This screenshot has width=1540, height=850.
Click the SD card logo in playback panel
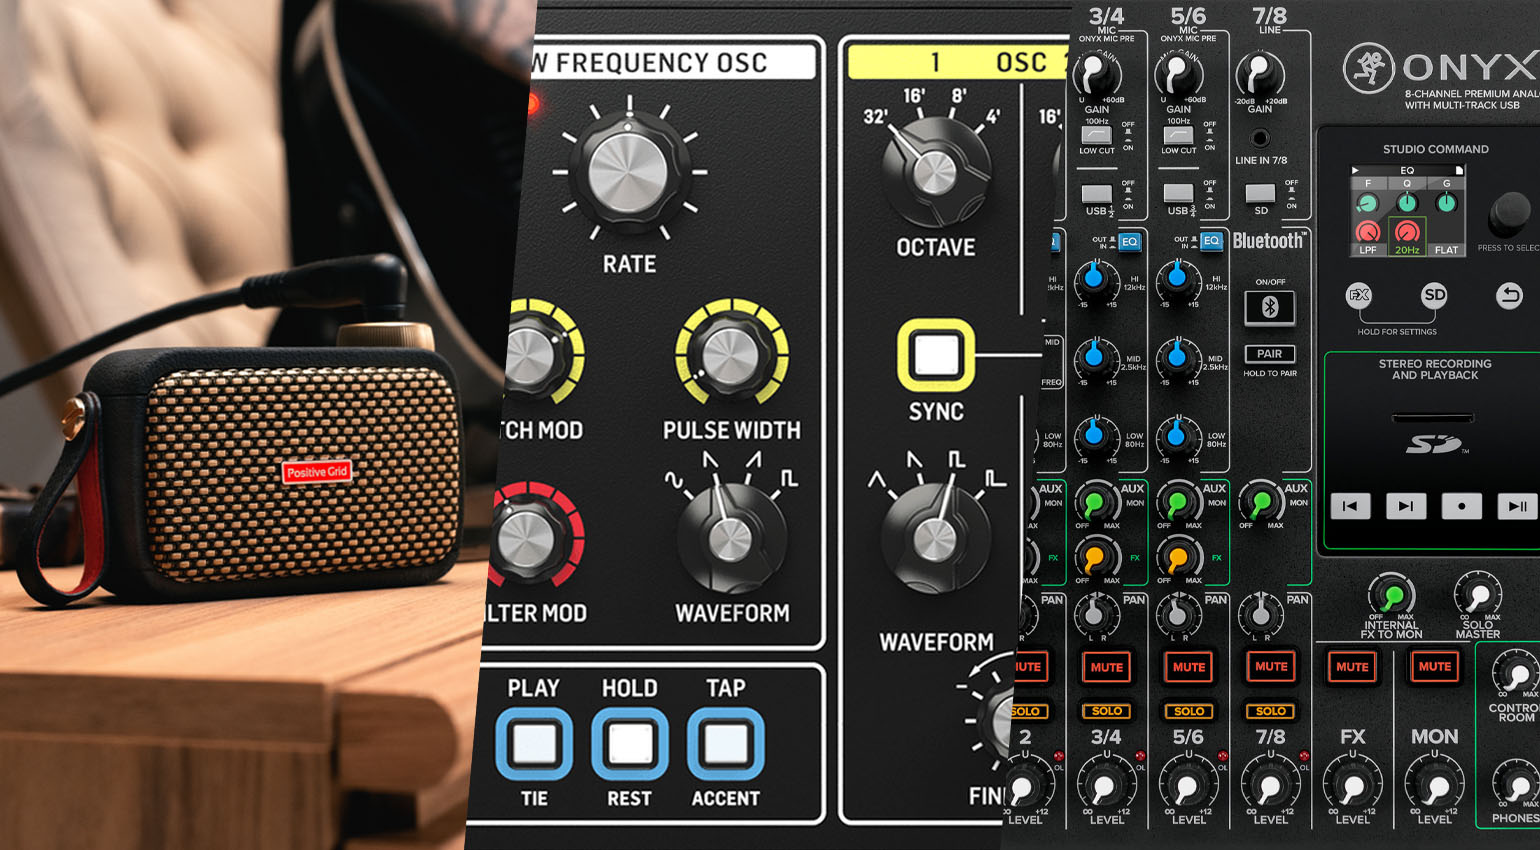click(x=1436, y=444)
